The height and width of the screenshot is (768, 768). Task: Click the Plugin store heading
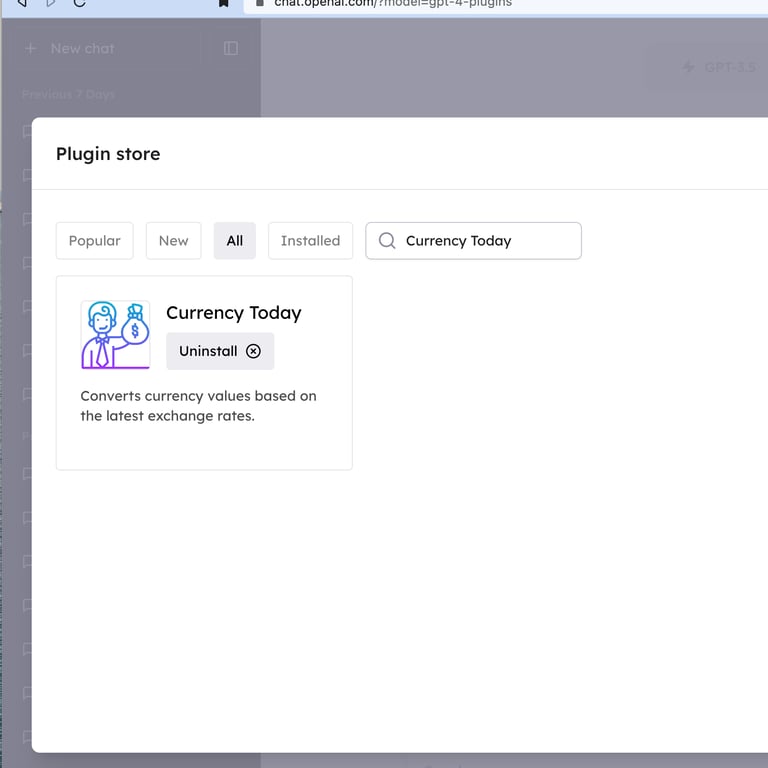point(108,154)
